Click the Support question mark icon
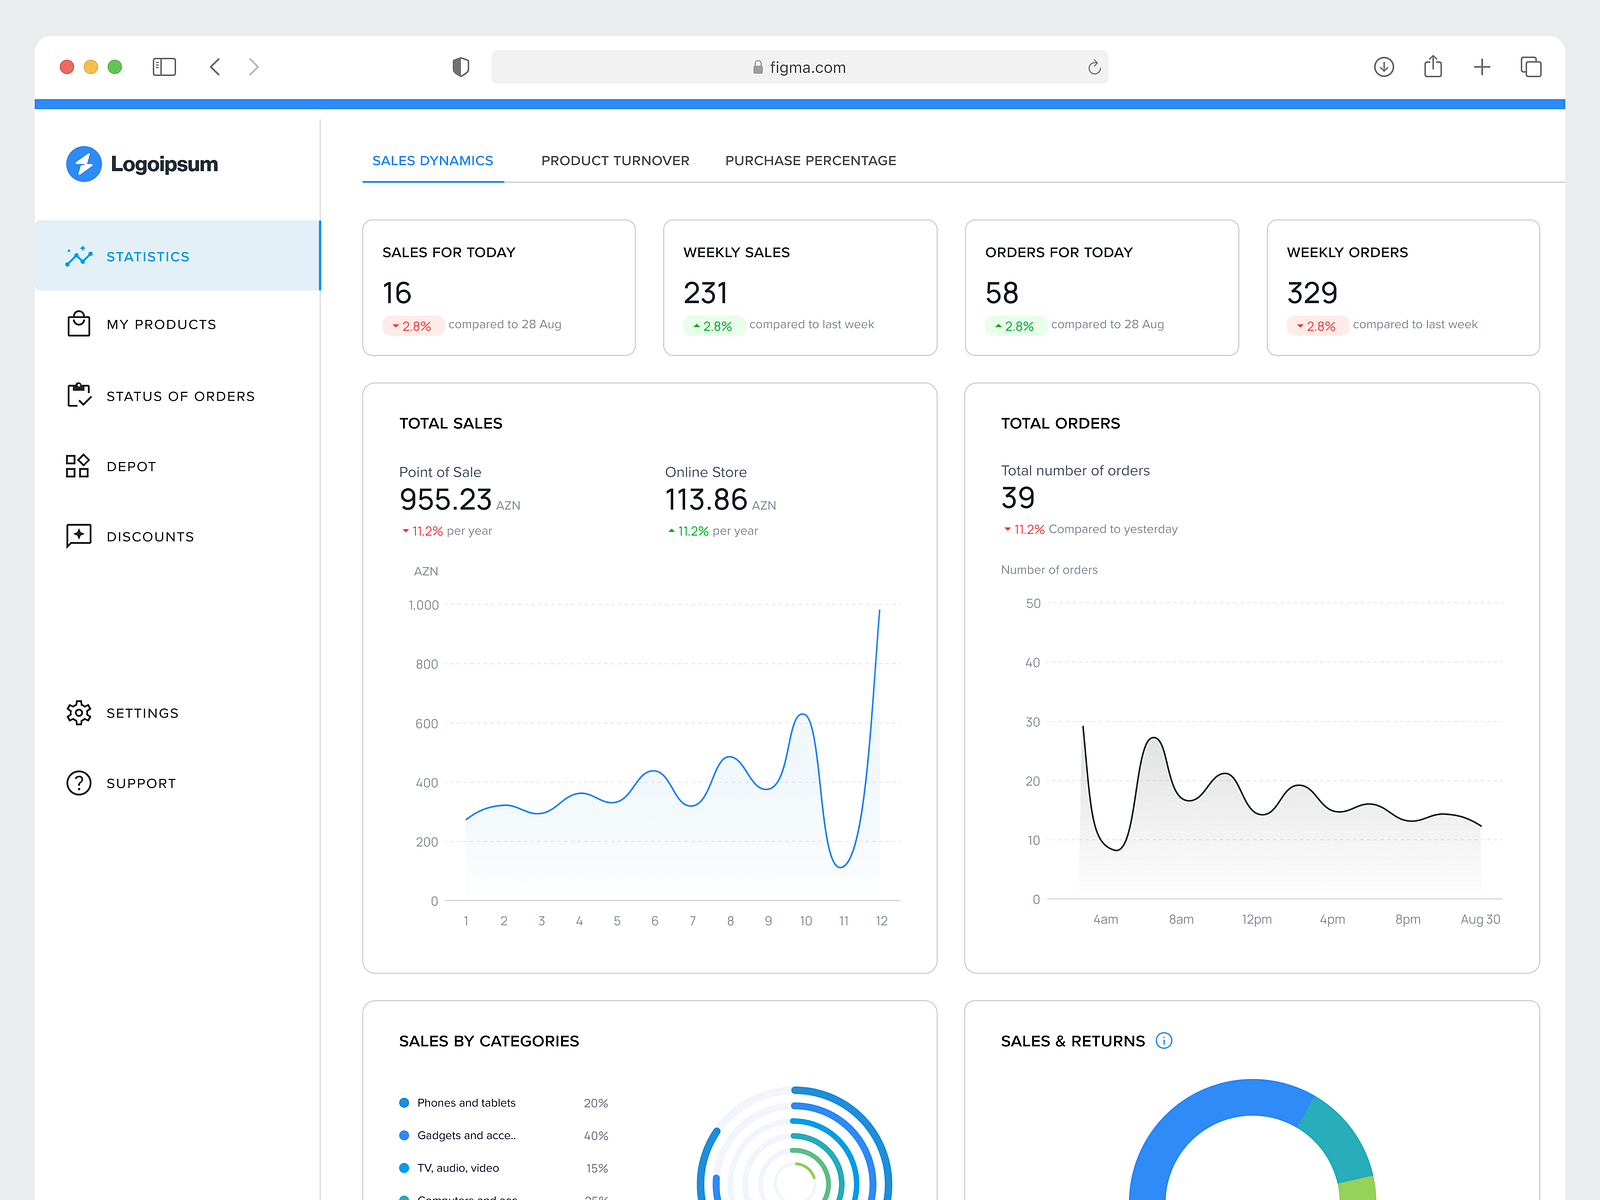Viewport: 1600px width, 1200px height. [79, 783]
